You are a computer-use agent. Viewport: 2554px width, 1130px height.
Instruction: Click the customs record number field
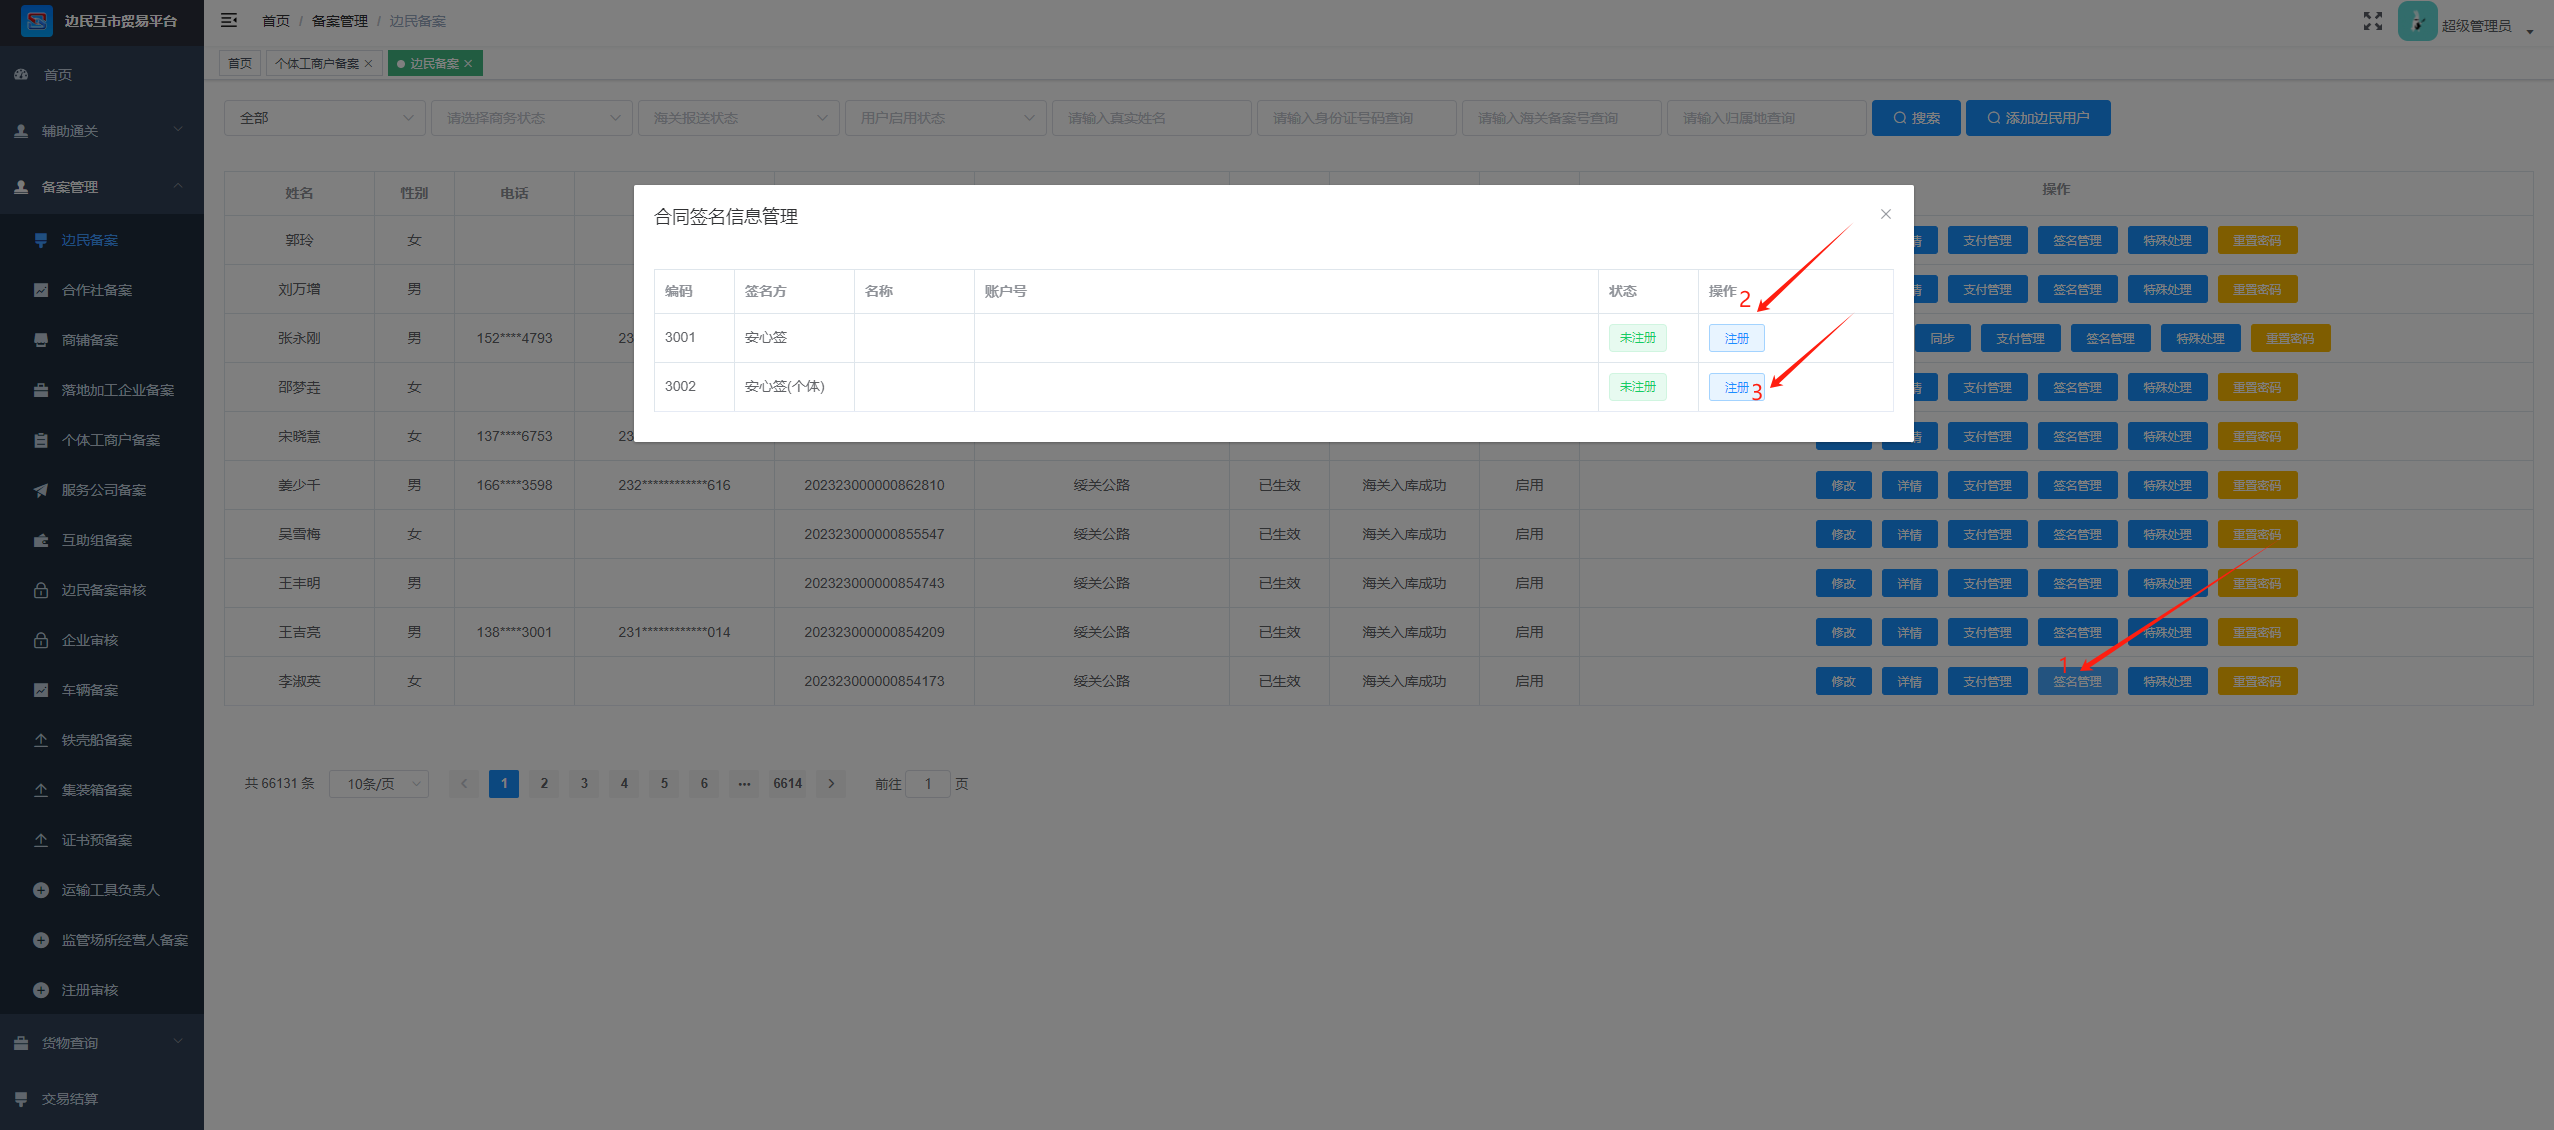(x=1562, y=118)
